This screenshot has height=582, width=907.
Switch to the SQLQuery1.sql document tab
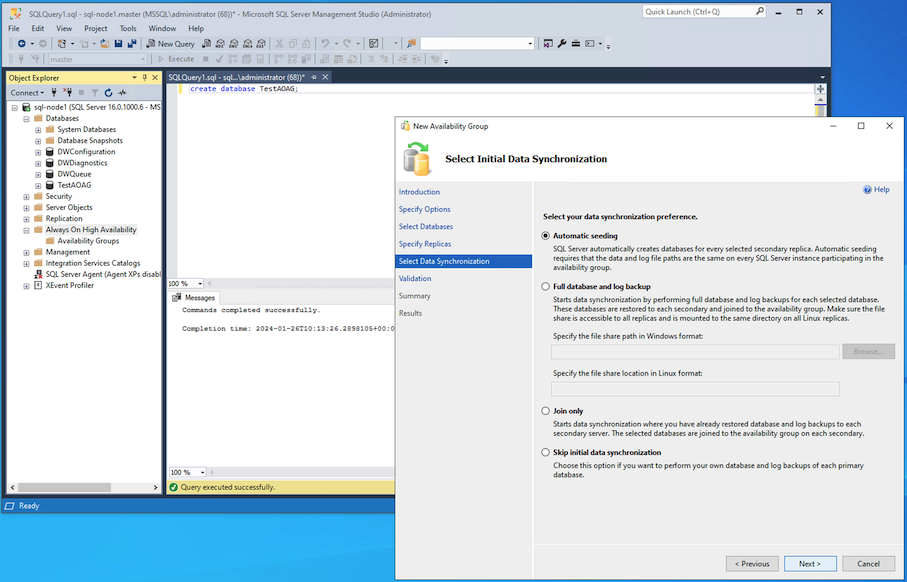pos(236,77)
